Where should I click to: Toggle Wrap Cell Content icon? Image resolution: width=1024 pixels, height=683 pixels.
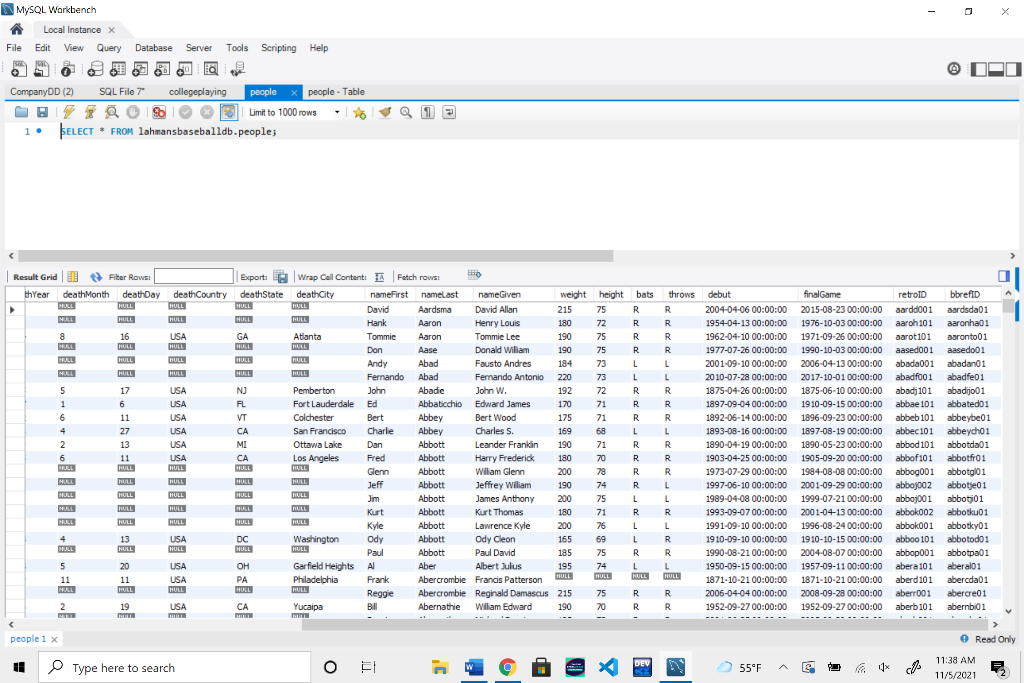[x=379, y=277]
